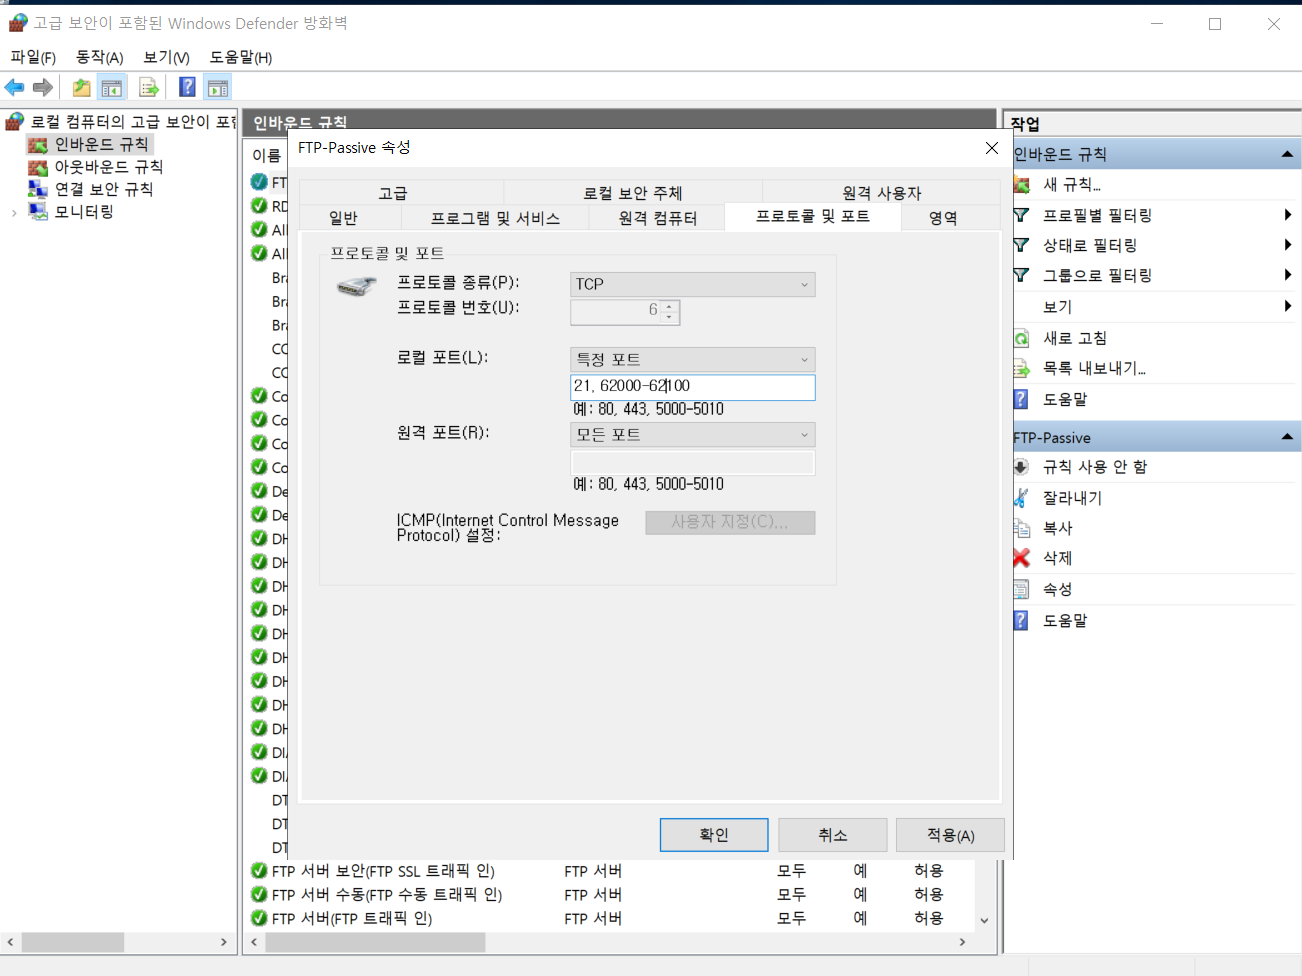Click 도움말 under 인바운드 규칙 actions

click(x=1065, y=399)
